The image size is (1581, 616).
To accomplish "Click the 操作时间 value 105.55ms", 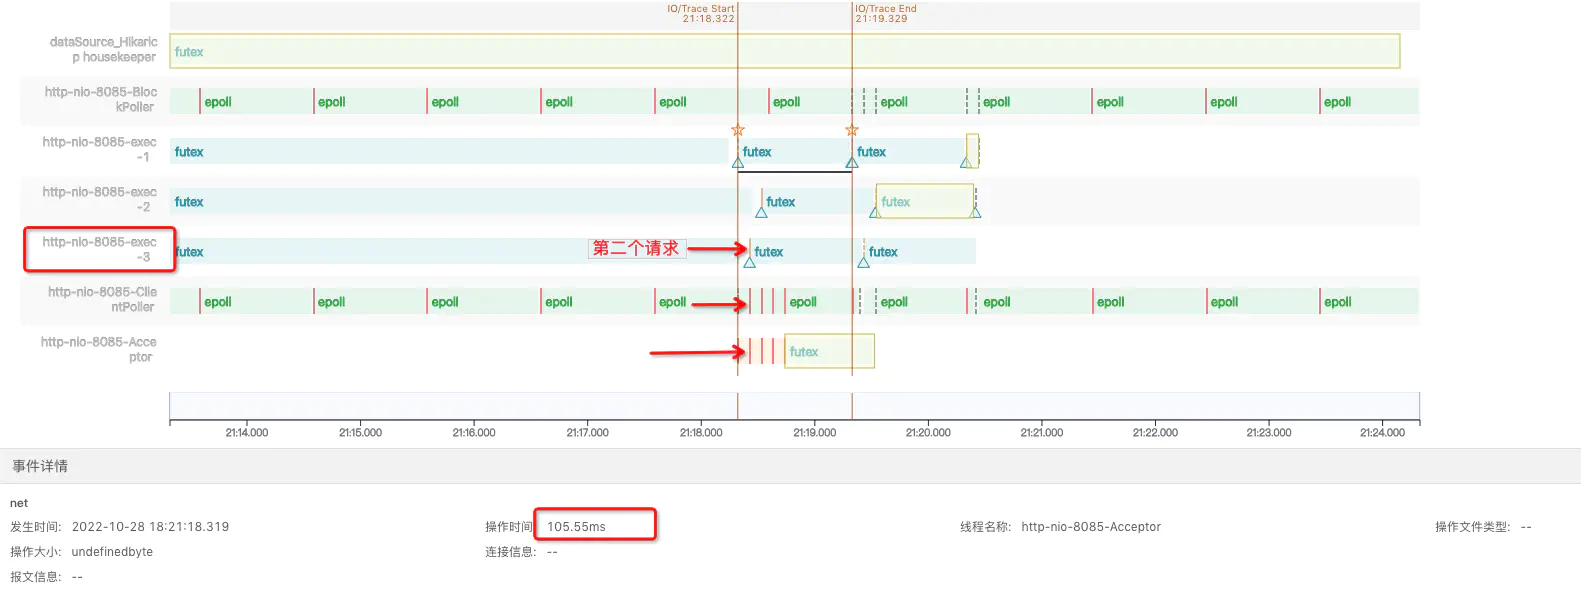I will [576, 527].
